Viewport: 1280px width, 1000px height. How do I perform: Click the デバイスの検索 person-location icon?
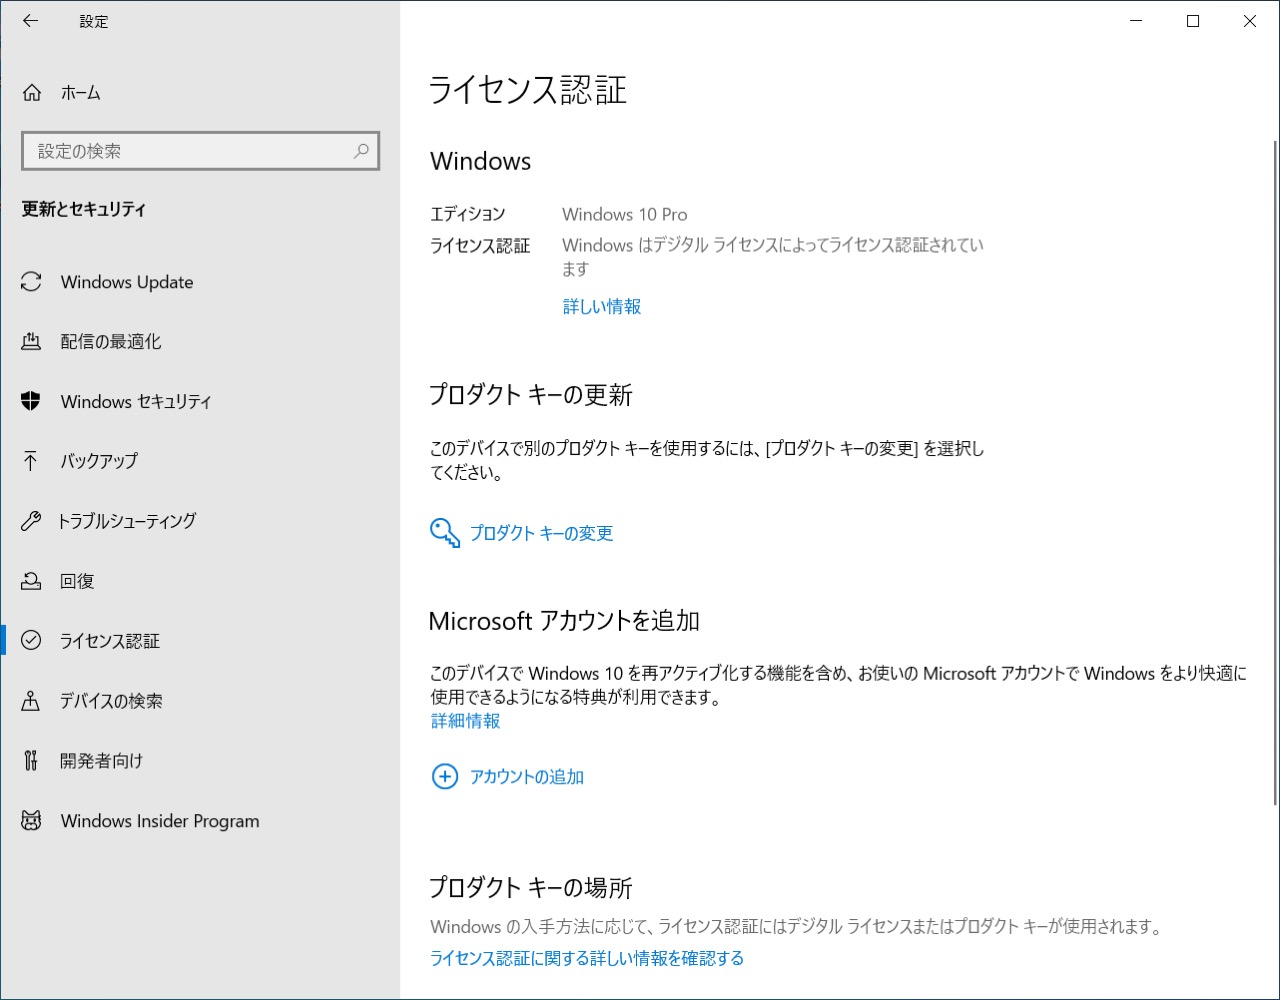(31, 701)
